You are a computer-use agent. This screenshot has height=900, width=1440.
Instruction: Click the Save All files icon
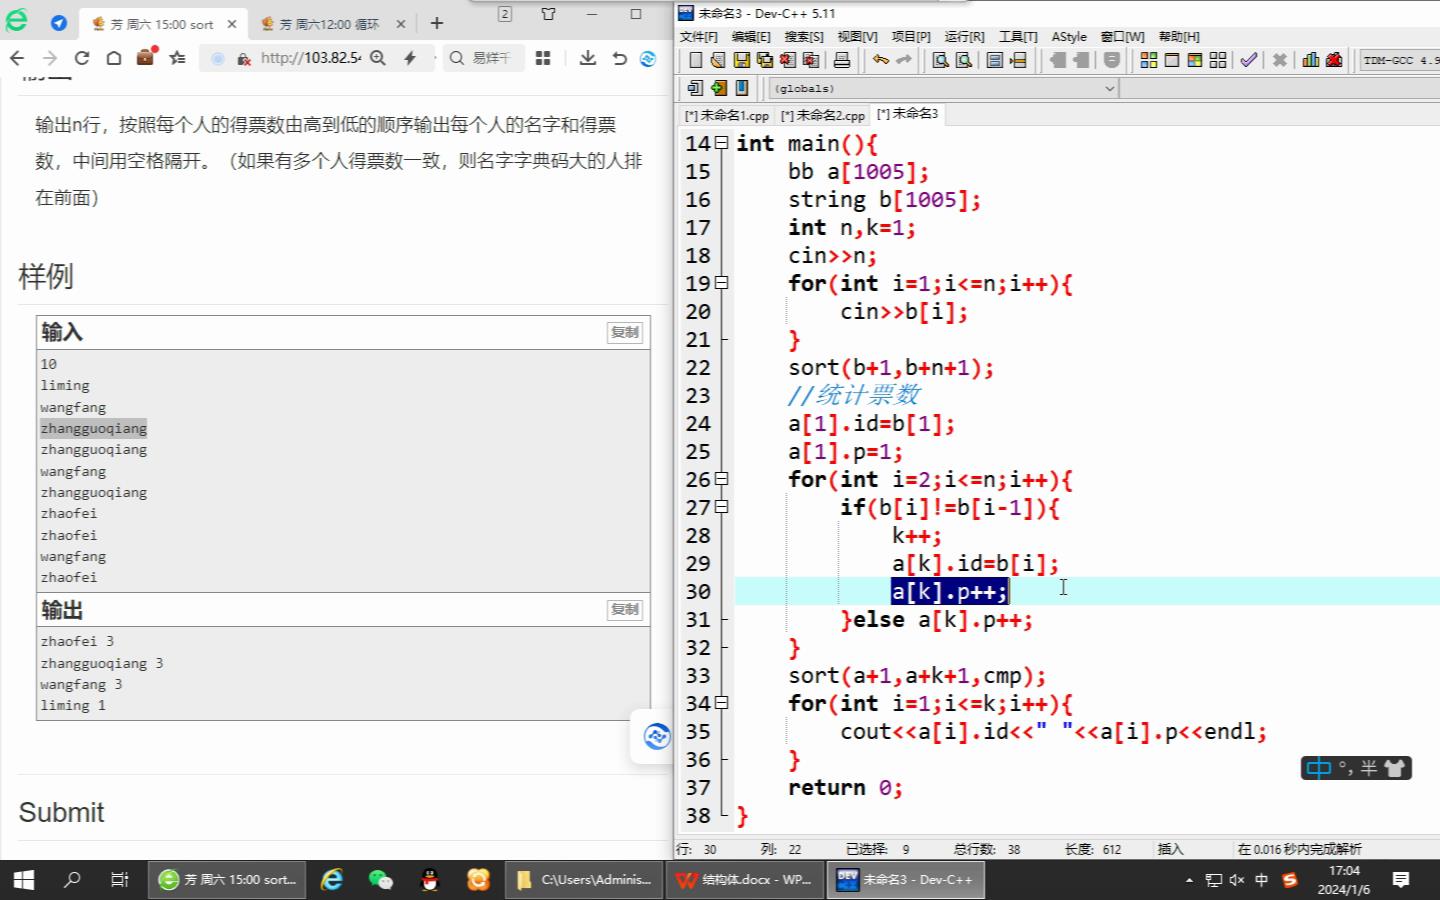(764, 60)
